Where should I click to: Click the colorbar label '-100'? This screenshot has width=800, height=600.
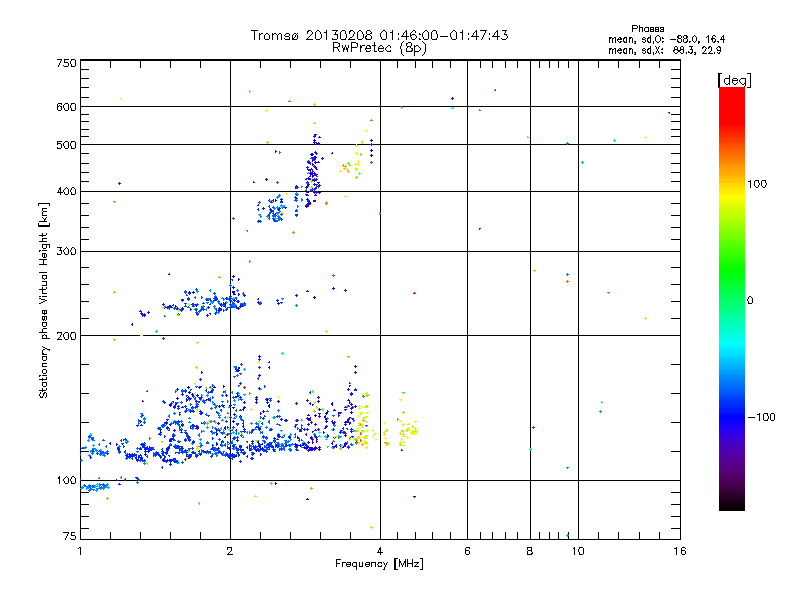tap(761, 417)
